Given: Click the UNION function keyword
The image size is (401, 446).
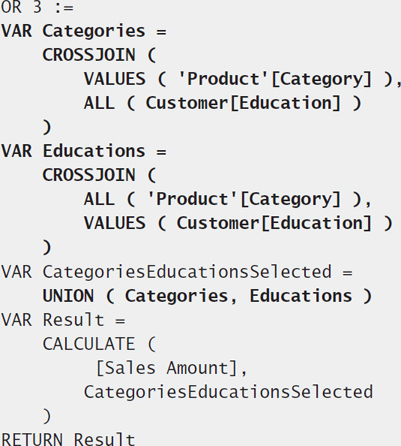Looking at the screenshot, I should pyautogui.click(x=68, y=296).
